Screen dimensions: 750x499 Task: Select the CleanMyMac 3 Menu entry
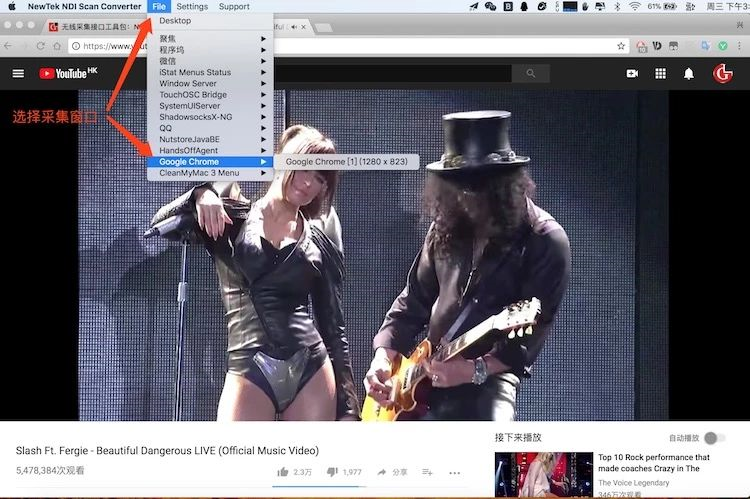tap(210, 173)
